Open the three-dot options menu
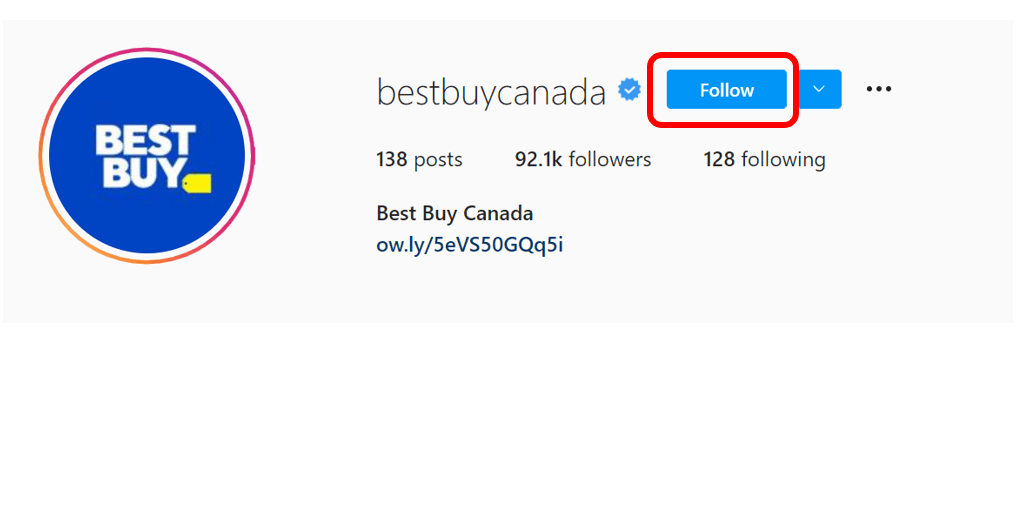1019x529 pixels. point(879,89)
